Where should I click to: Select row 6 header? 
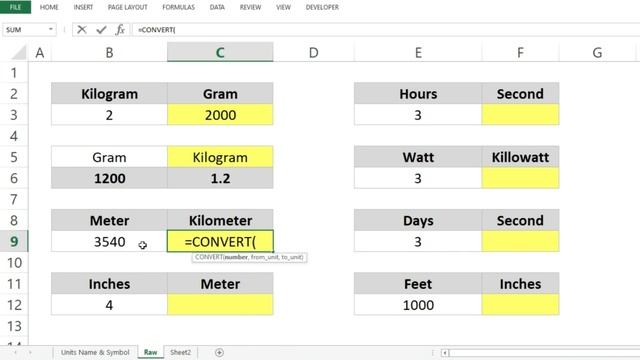pyautogui.click(x=14, y=178)
